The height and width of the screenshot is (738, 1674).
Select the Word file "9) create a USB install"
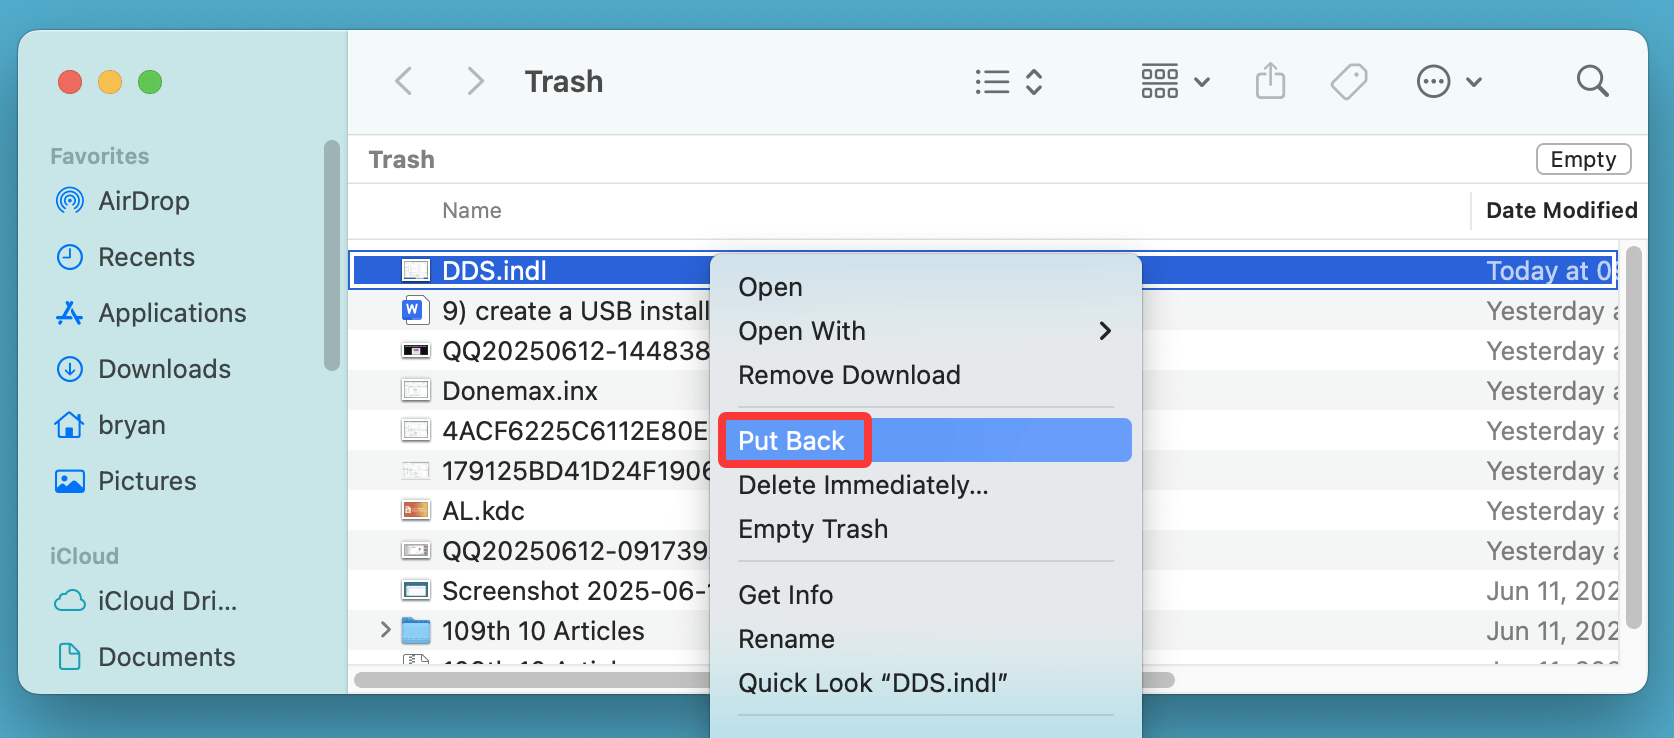[576, 311]
